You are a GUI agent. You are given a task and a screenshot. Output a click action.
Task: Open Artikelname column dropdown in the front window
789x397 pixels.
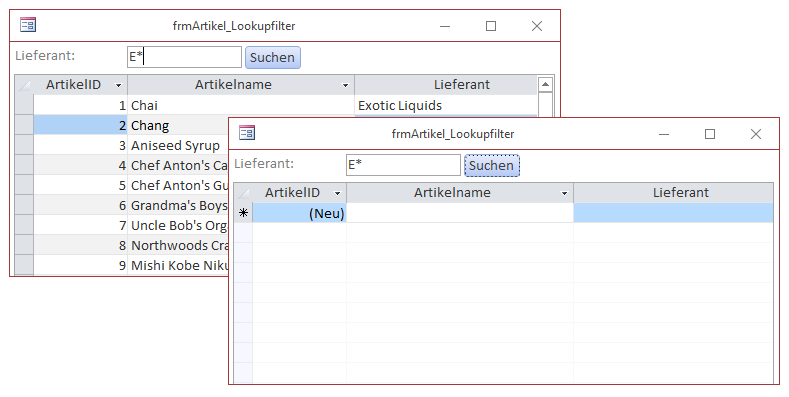[x=565, y=193]
